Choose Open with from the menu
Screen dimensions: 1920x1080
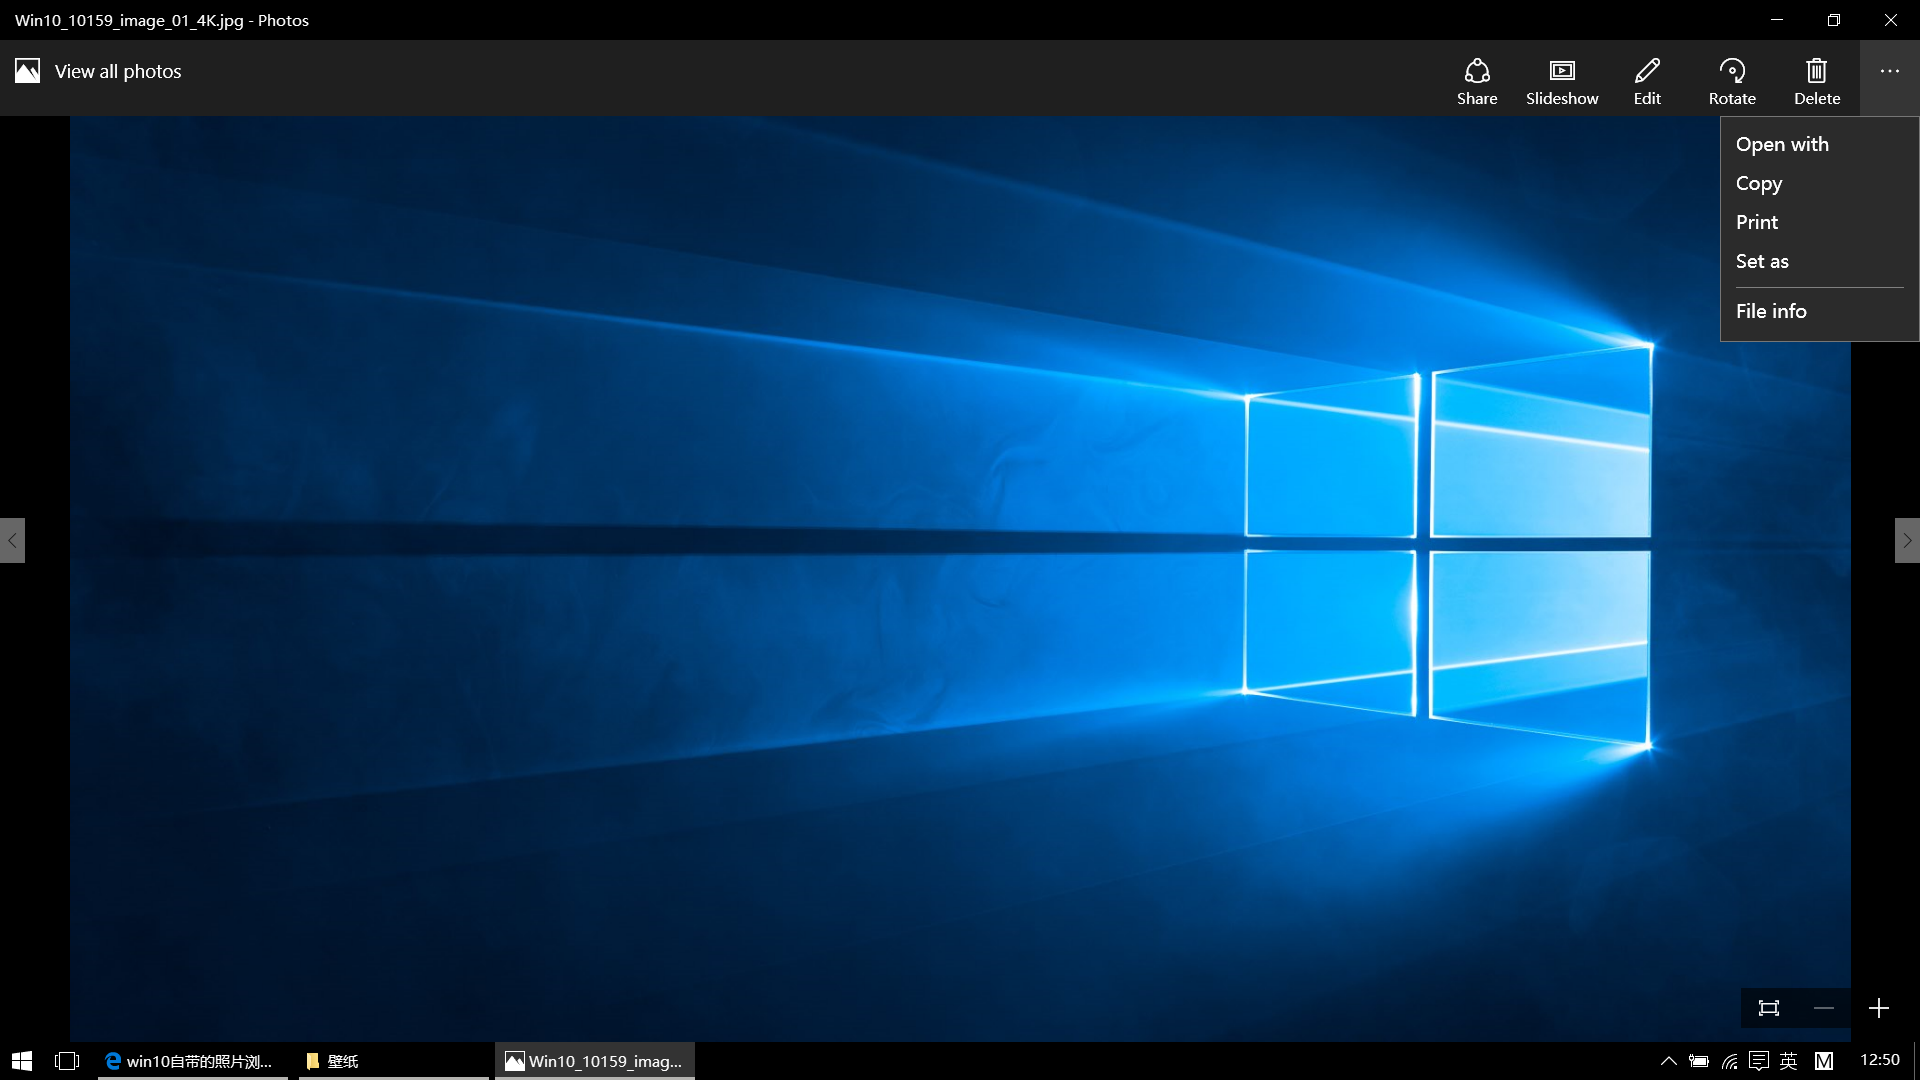(1819, 144)
